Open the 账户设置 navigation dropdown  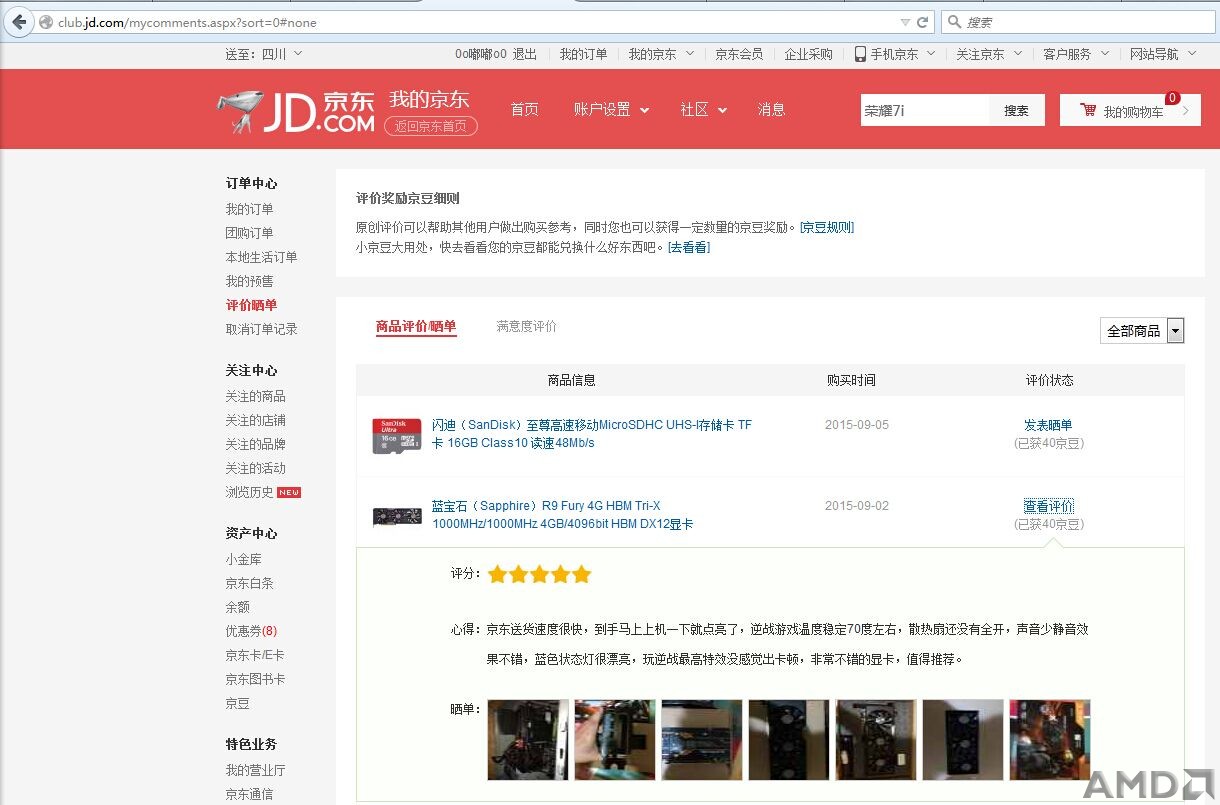pos(611,110)
